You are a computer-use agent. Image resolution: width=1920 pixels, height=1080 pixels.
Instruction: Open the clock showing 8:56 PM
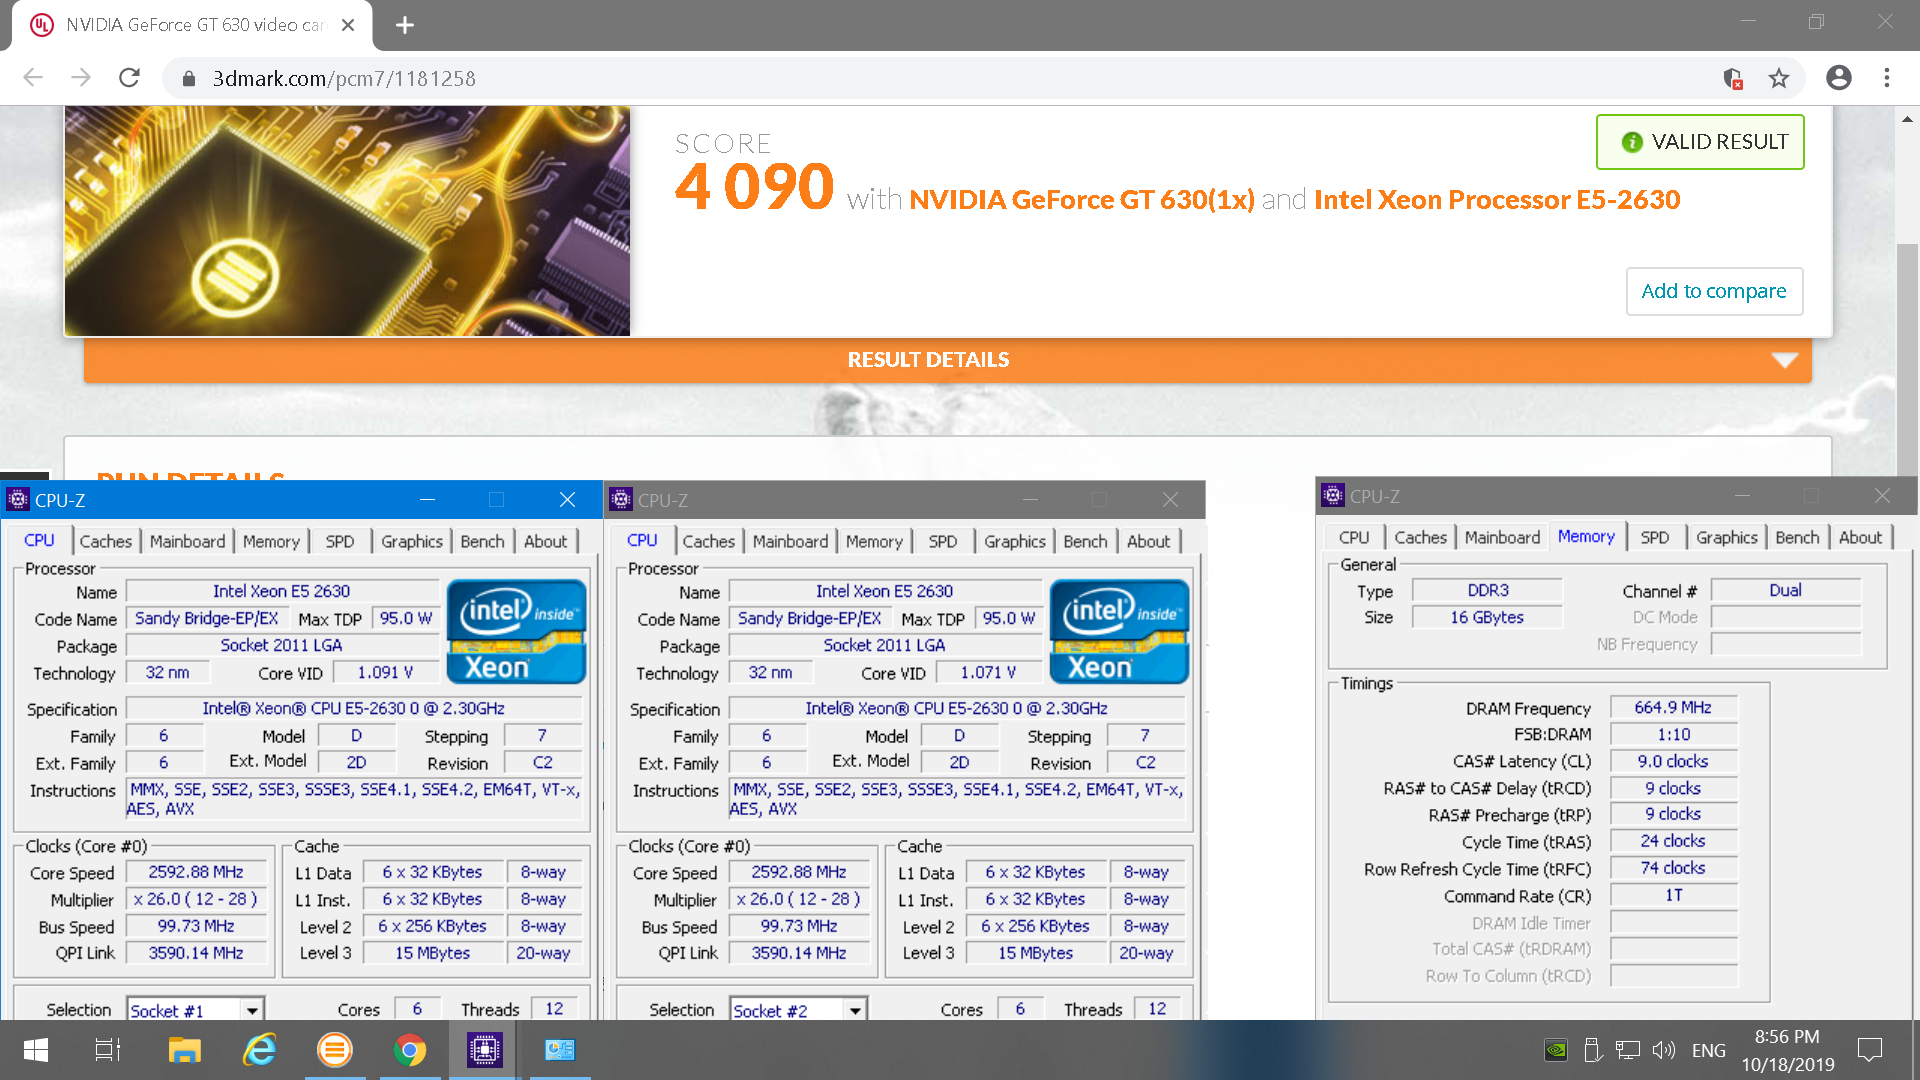tap(1787, 1037)
